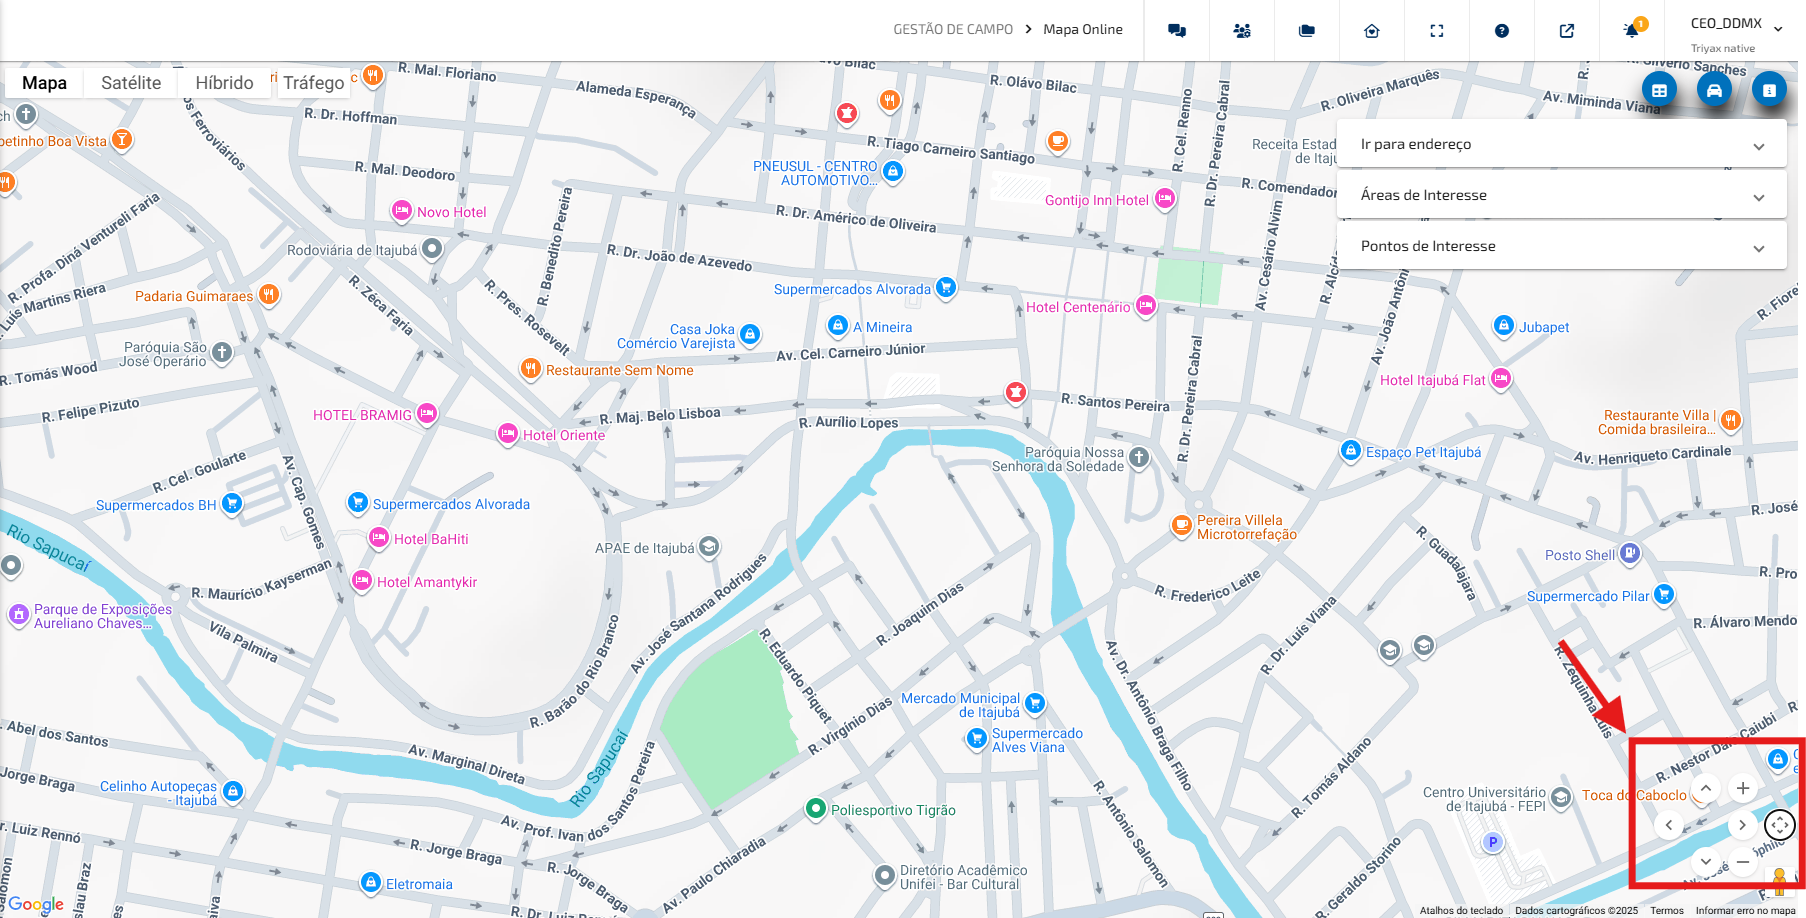Click the info round button
The image size is (1806, 918).
tap(1769, 90)
